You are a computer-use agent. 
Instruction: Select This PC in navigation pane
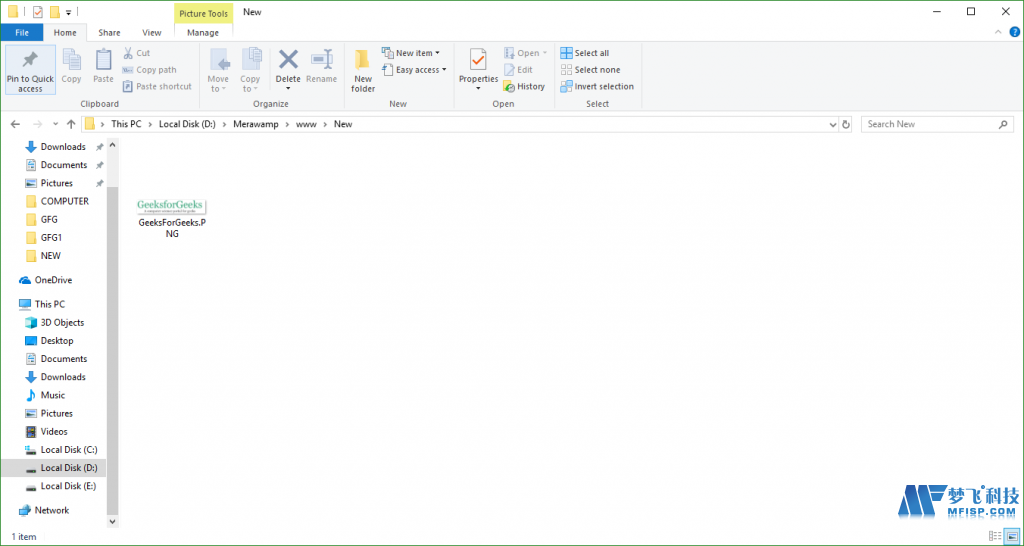coord(50,304)
